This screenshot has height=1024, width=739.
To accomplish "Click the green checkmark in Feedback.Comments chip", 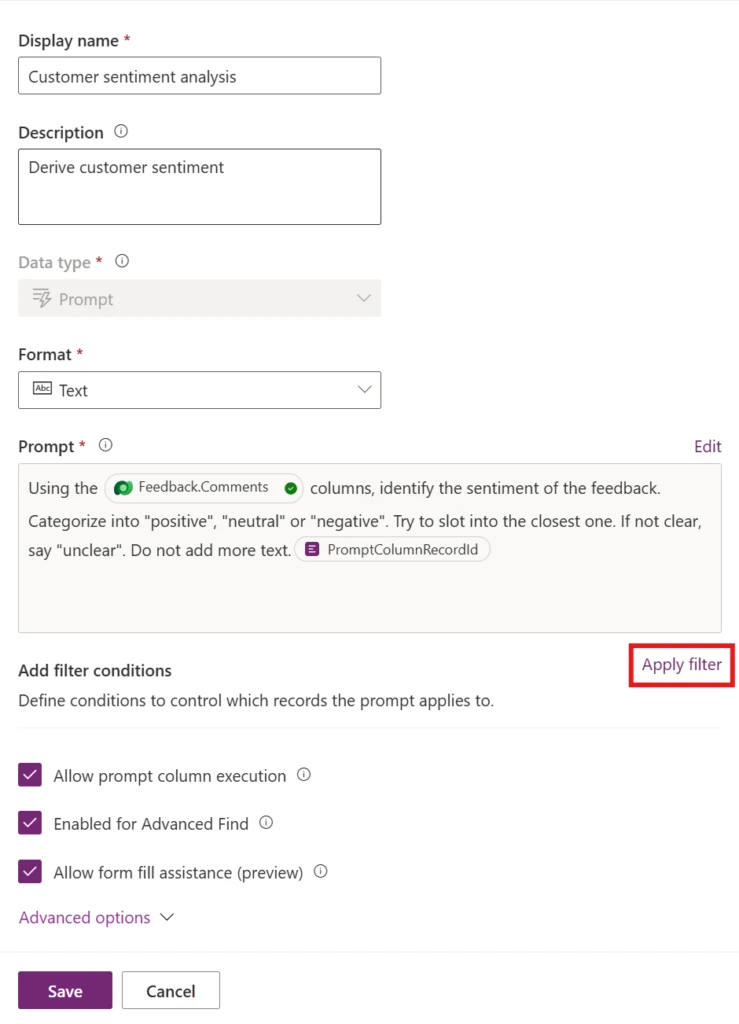I will 291,488.
